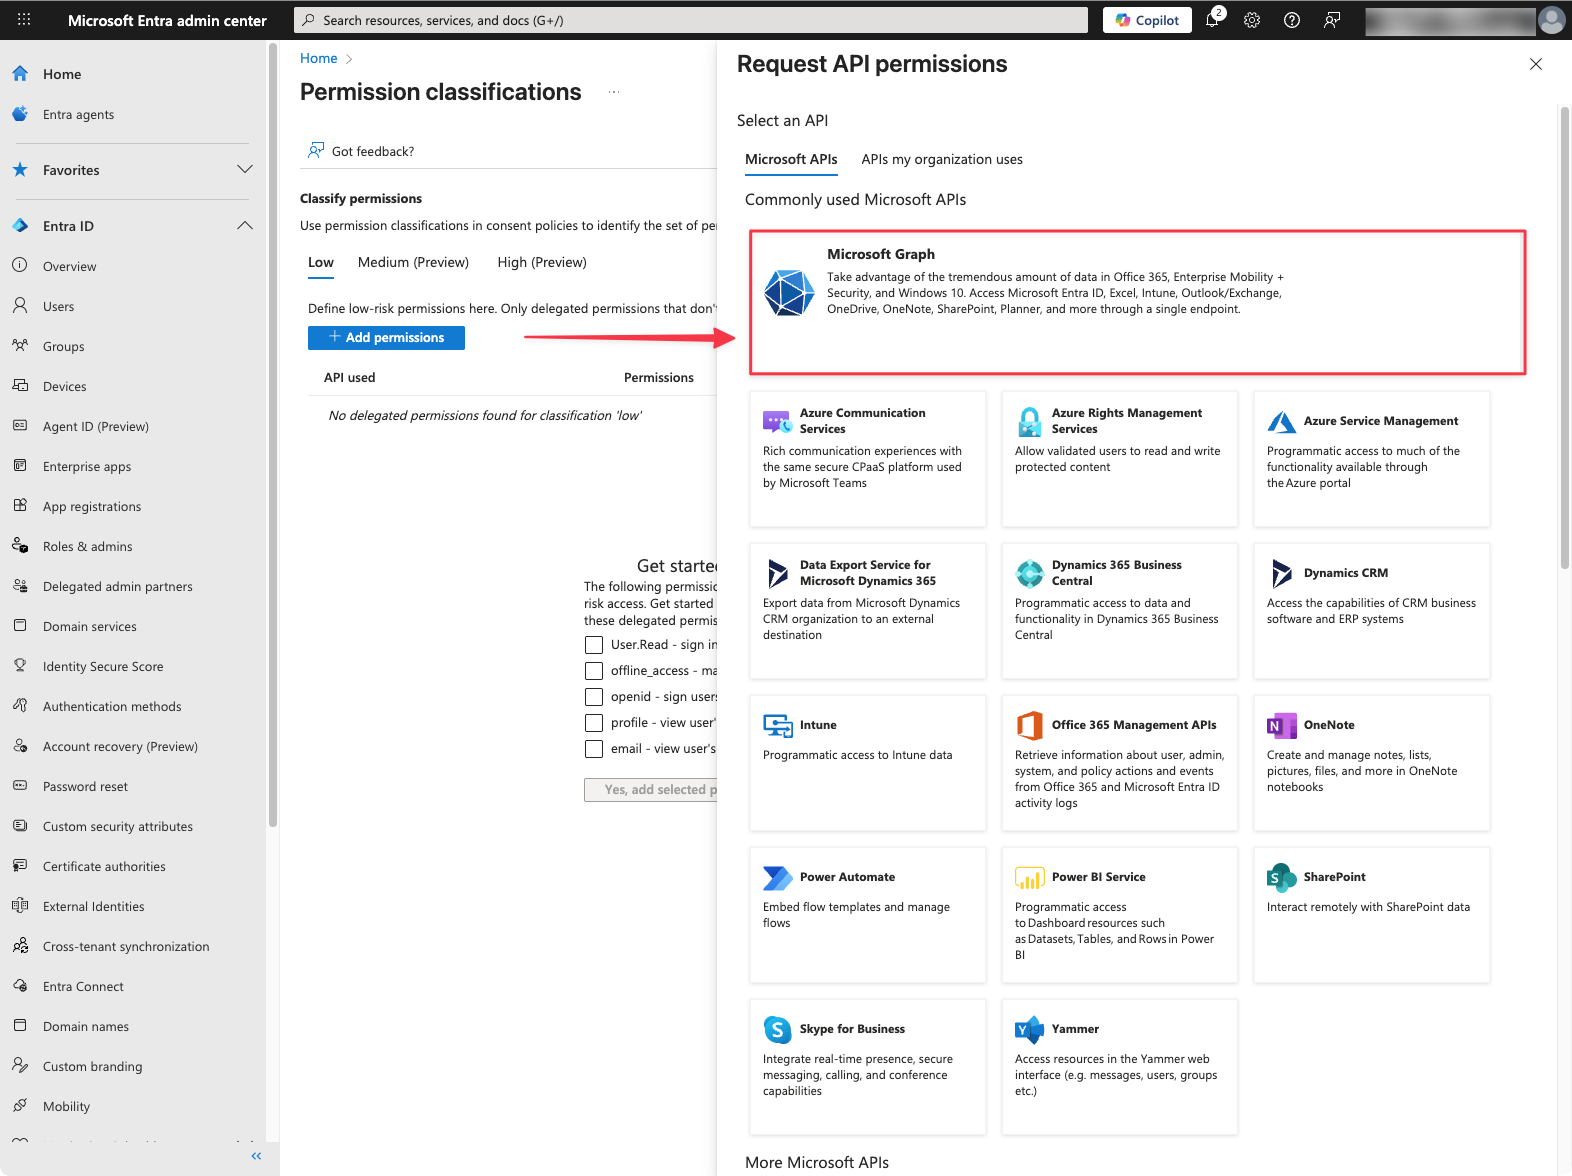Viewport: 1572px width, 1176px height.
Task: Click the Yammer icon
Action: coord(1030,1029)
